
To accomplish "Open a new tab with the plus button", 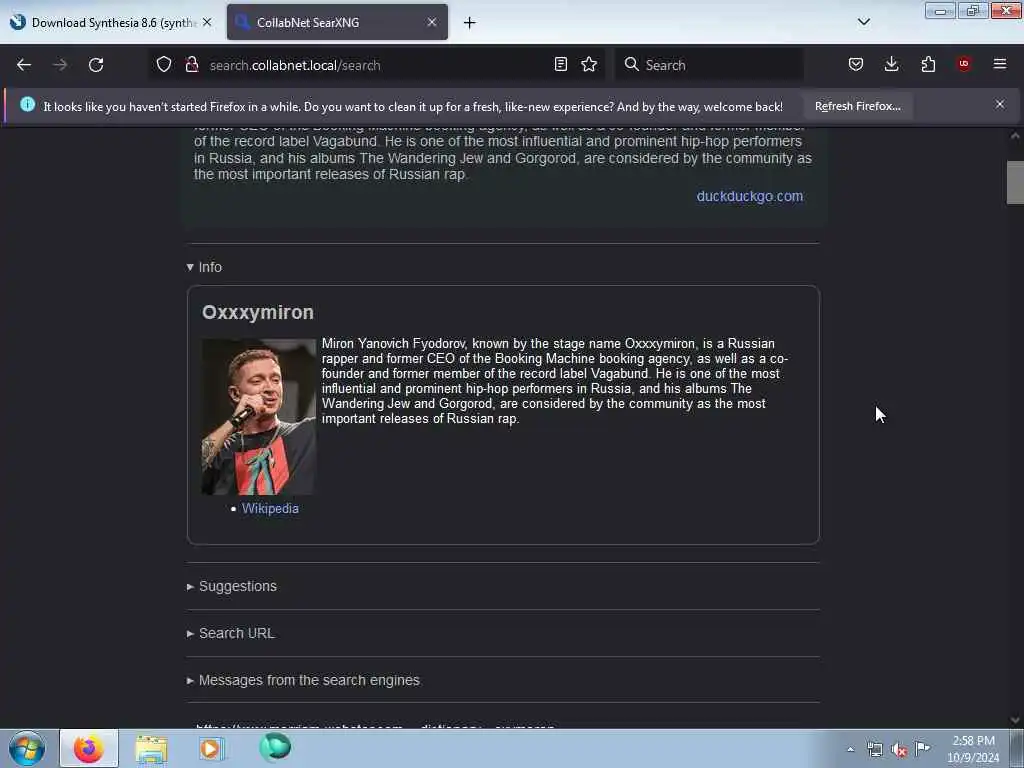I will (470, 23).
